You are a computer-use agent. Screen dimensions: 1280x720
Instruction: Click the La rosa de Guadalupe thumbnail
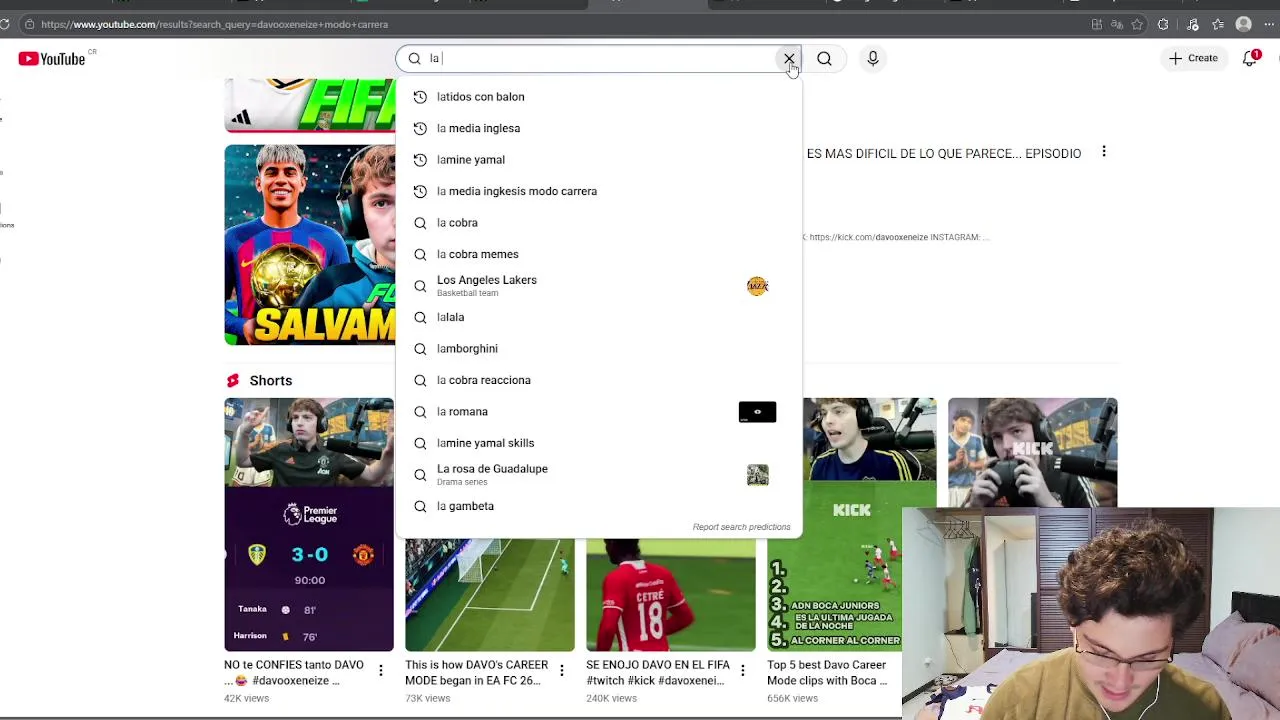tap(757, 475)
